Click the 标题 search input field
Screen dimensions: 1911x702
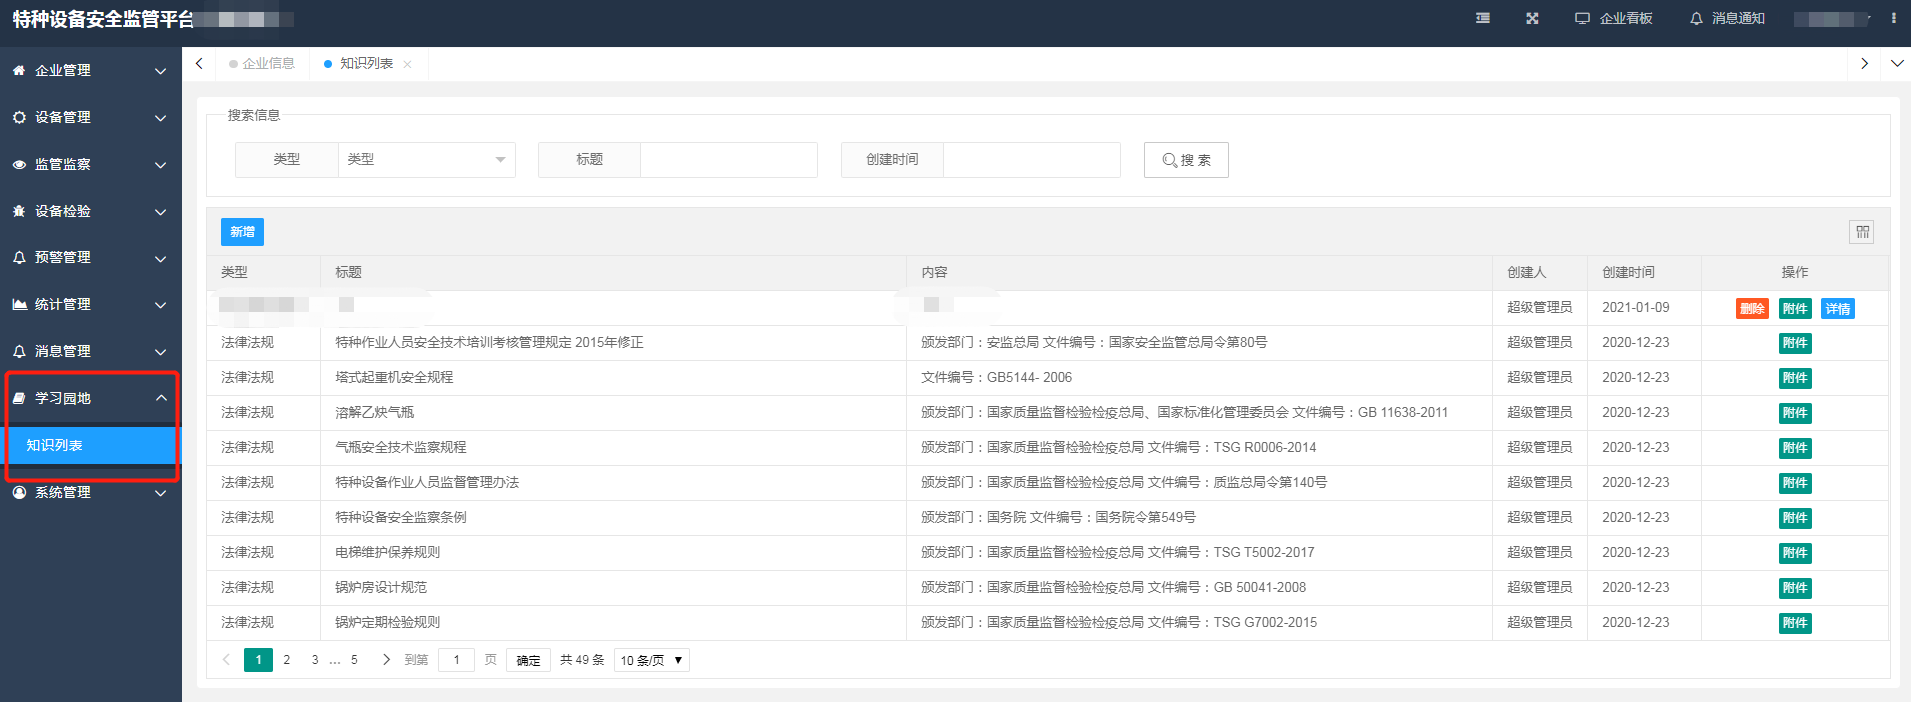[x=728, y=160]
